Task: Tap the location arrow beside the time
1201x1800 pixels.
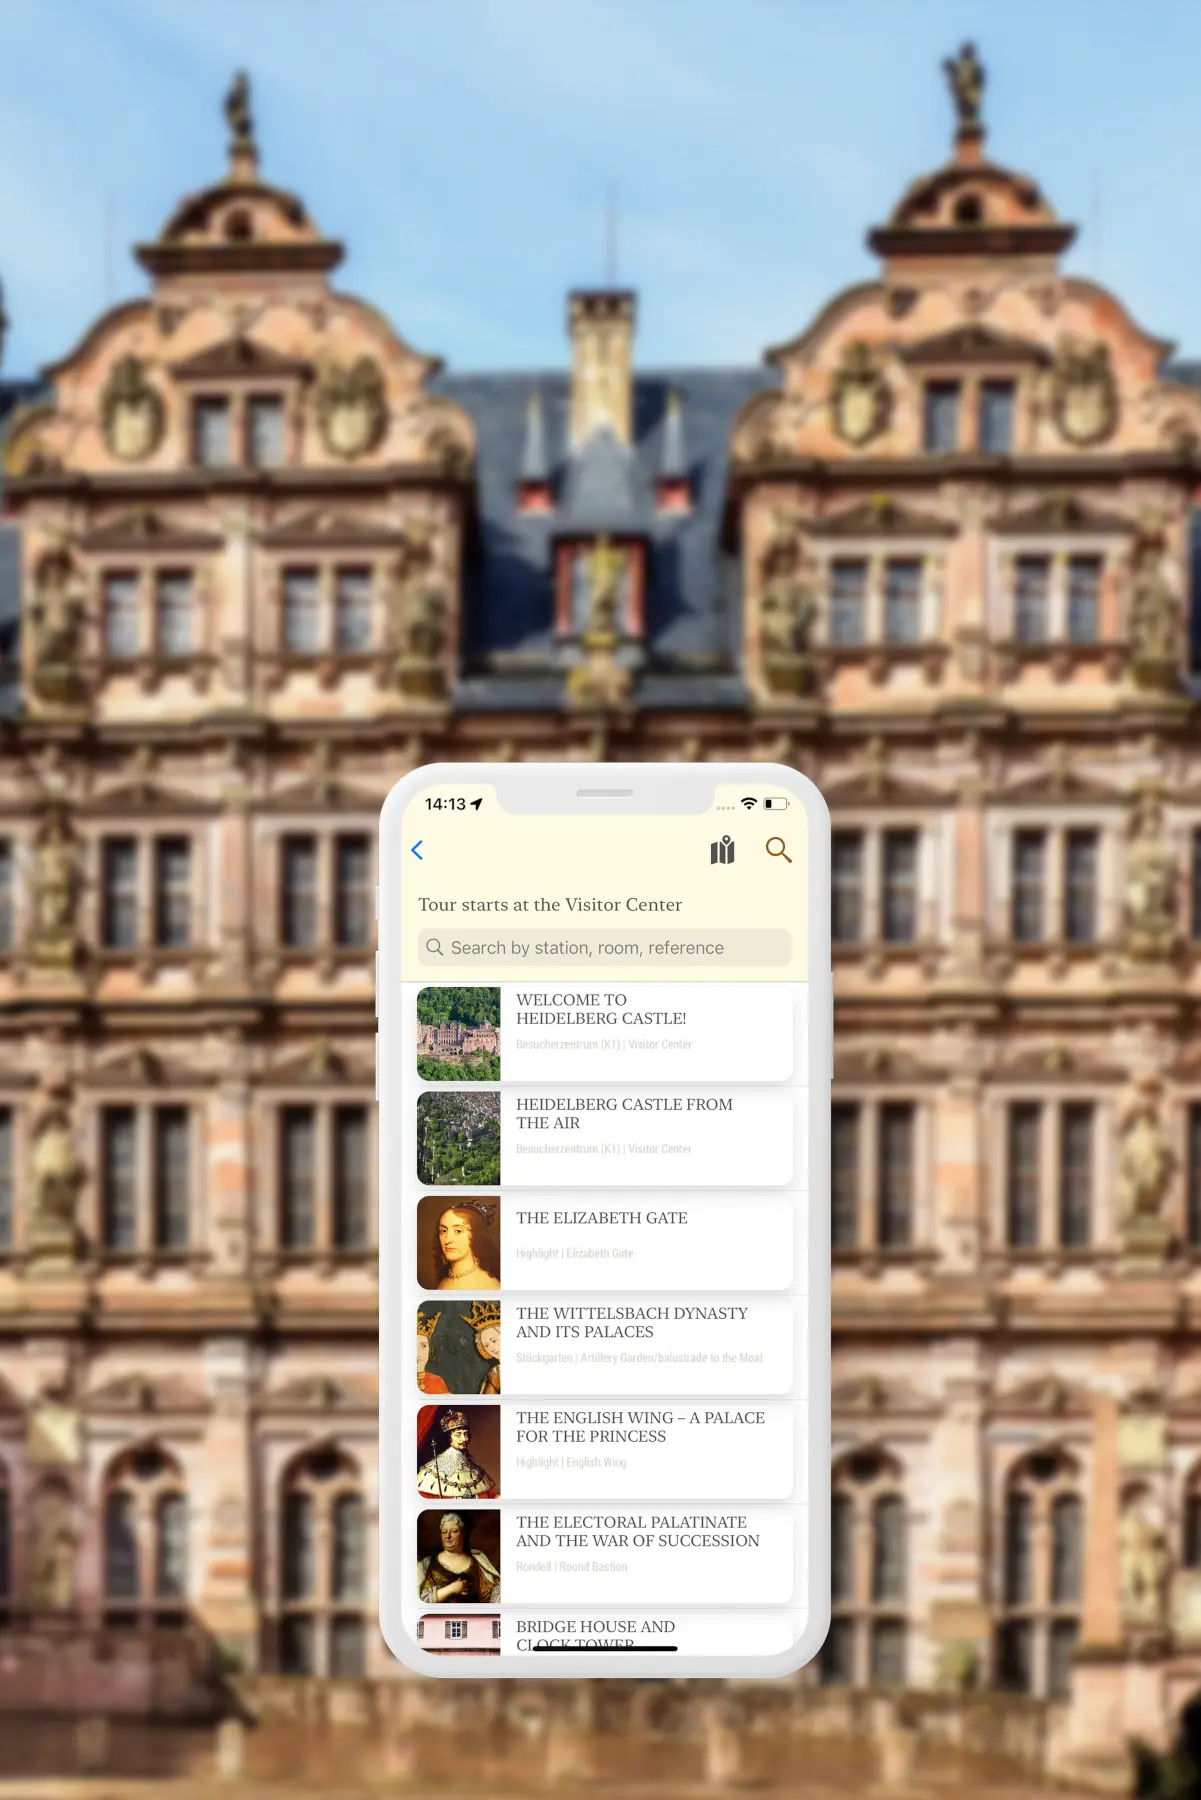Action: click(477, 804)
